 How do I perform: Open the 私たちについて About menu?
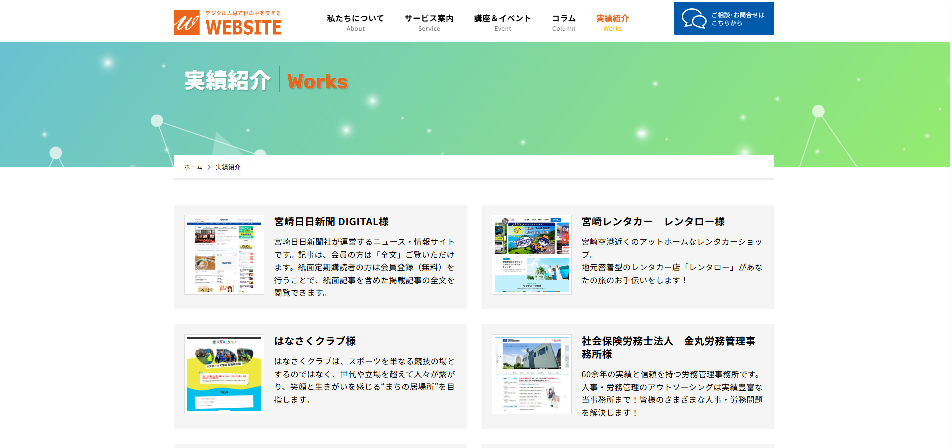pos(355,22)
